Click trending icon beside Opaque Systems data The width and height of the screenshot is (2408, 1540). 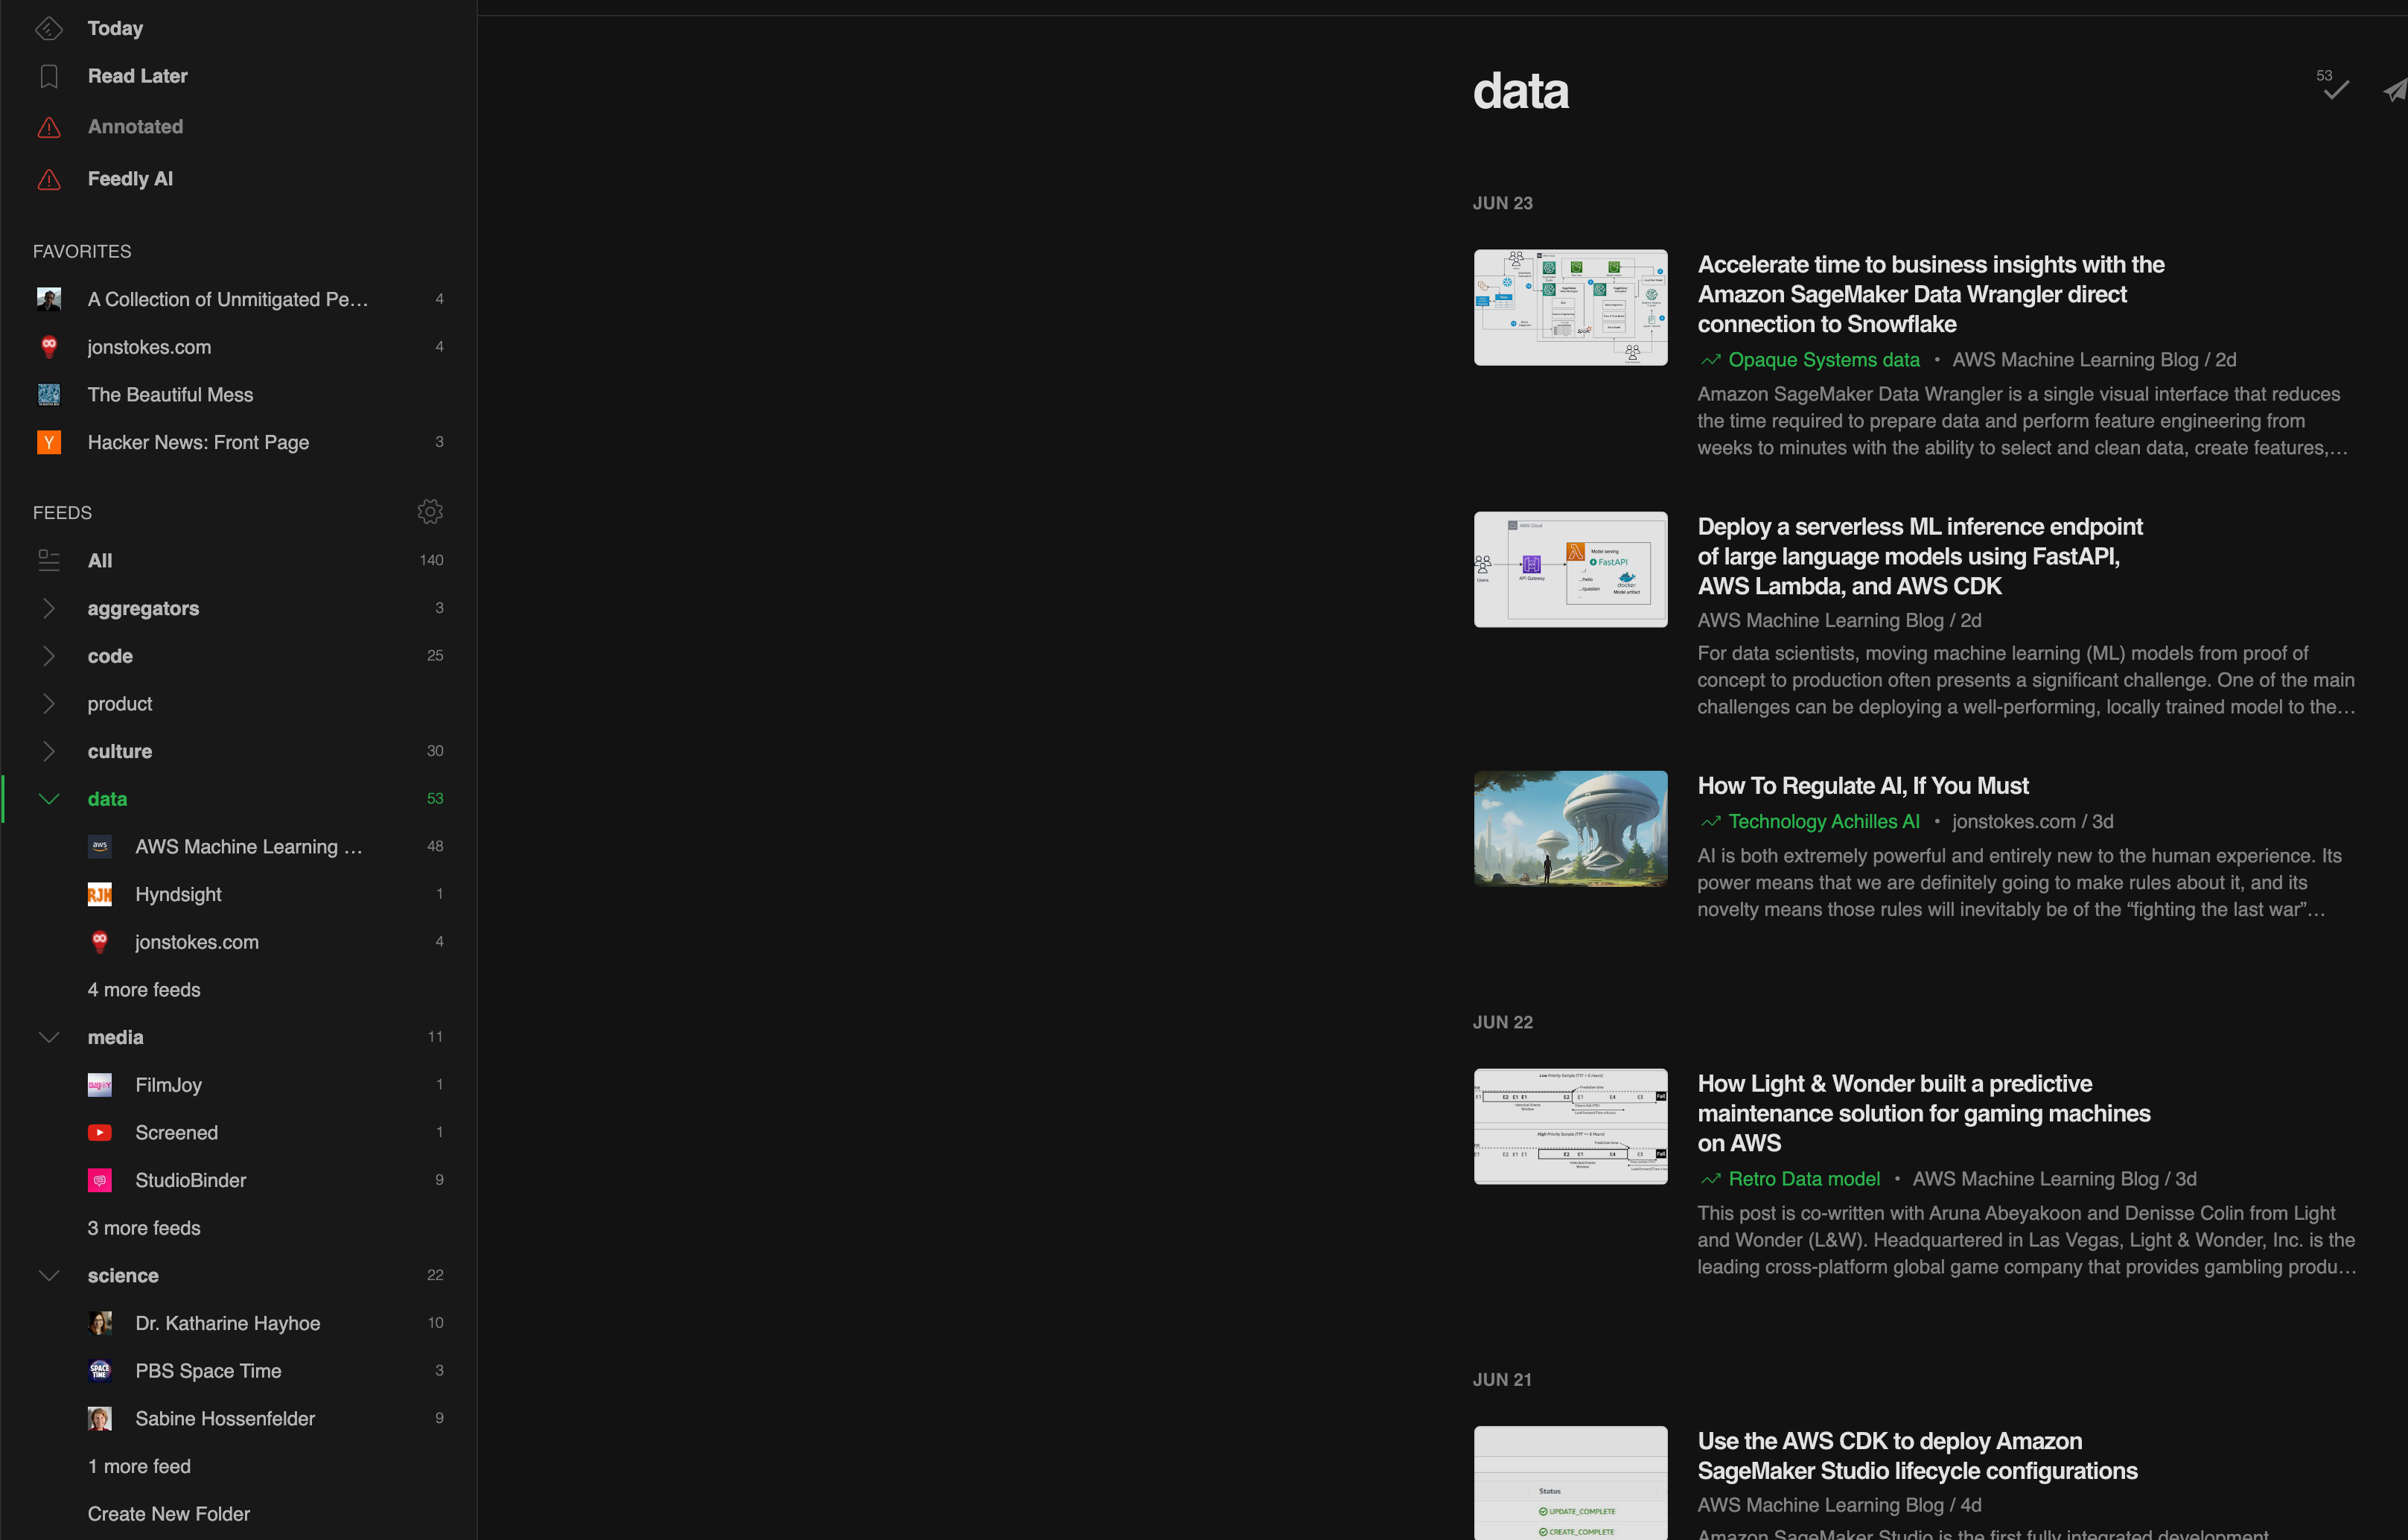pyautogui.click(x=1710, y=360)
